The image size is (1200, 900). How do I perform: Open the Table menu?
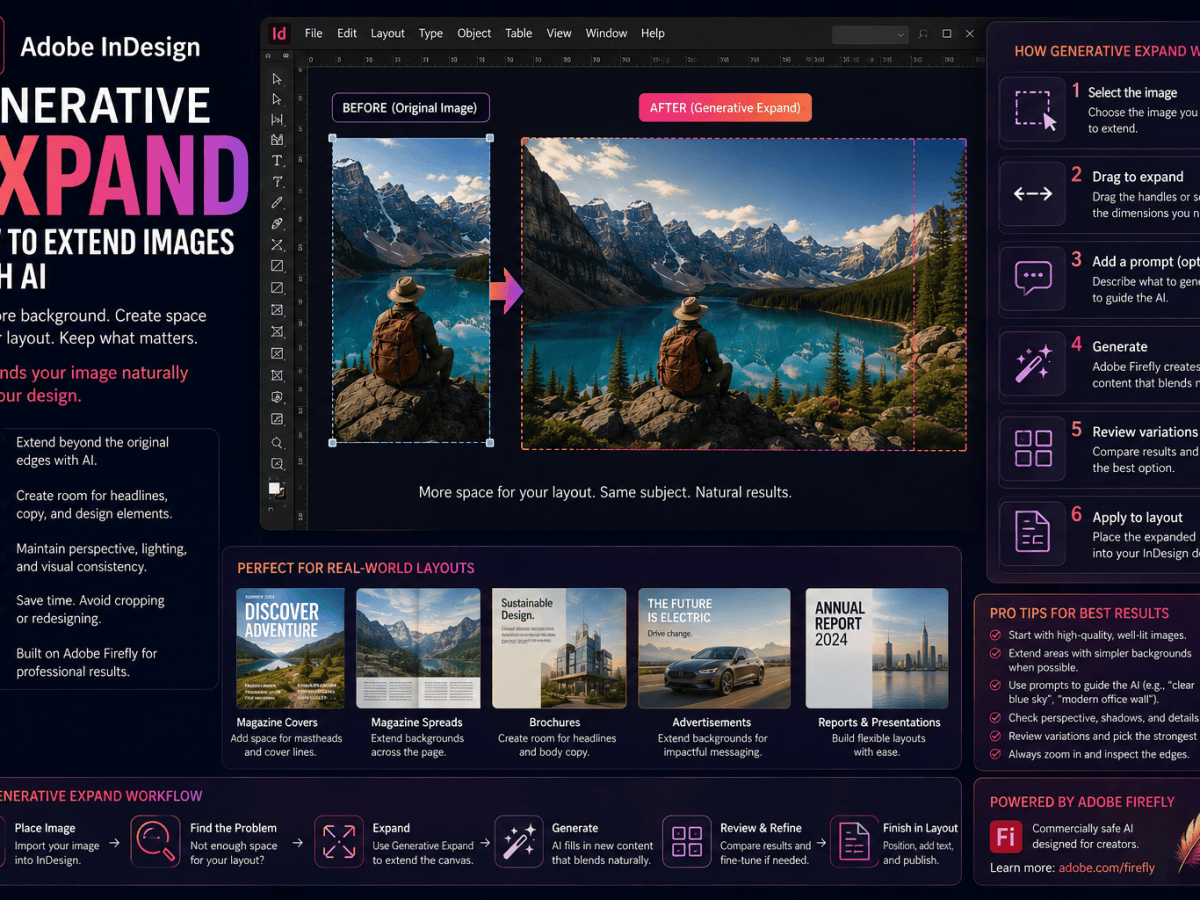(518, 33)
